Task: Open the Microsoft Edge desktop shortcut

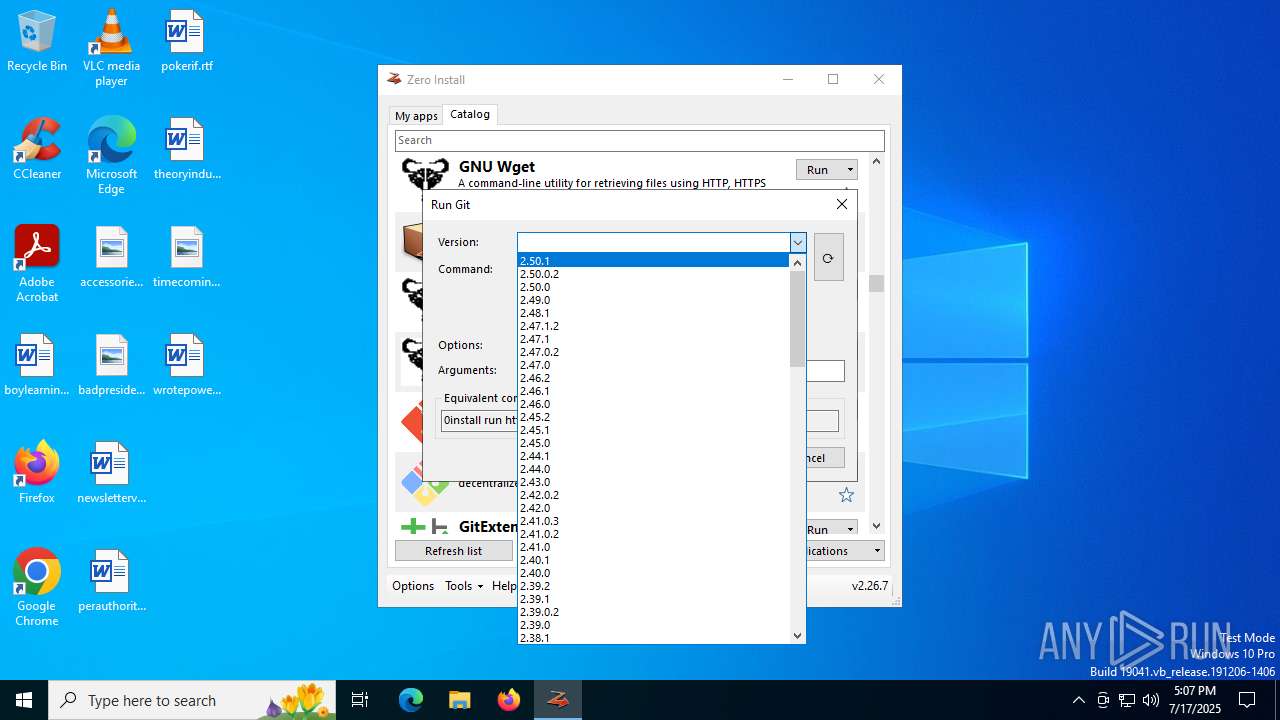Action: click(x=111, y=156)
